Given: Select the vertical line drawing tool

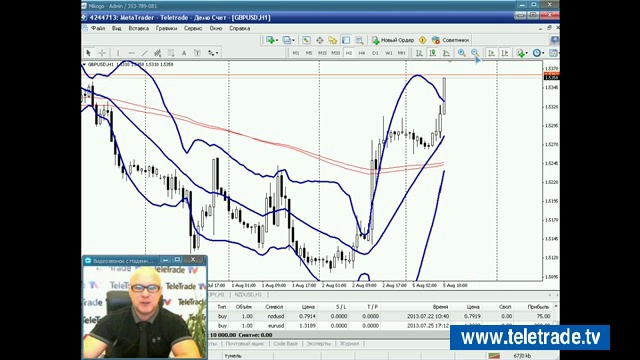Looking at the screenshot, I should (118, 53).
